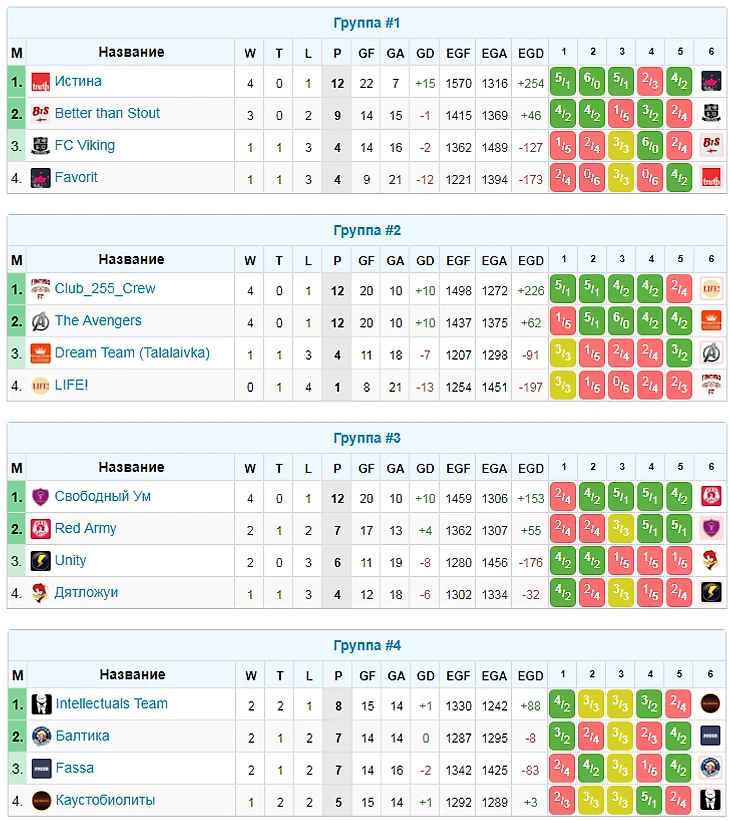Click the yellow 3/3 result in Favorit row

point(622,178)
